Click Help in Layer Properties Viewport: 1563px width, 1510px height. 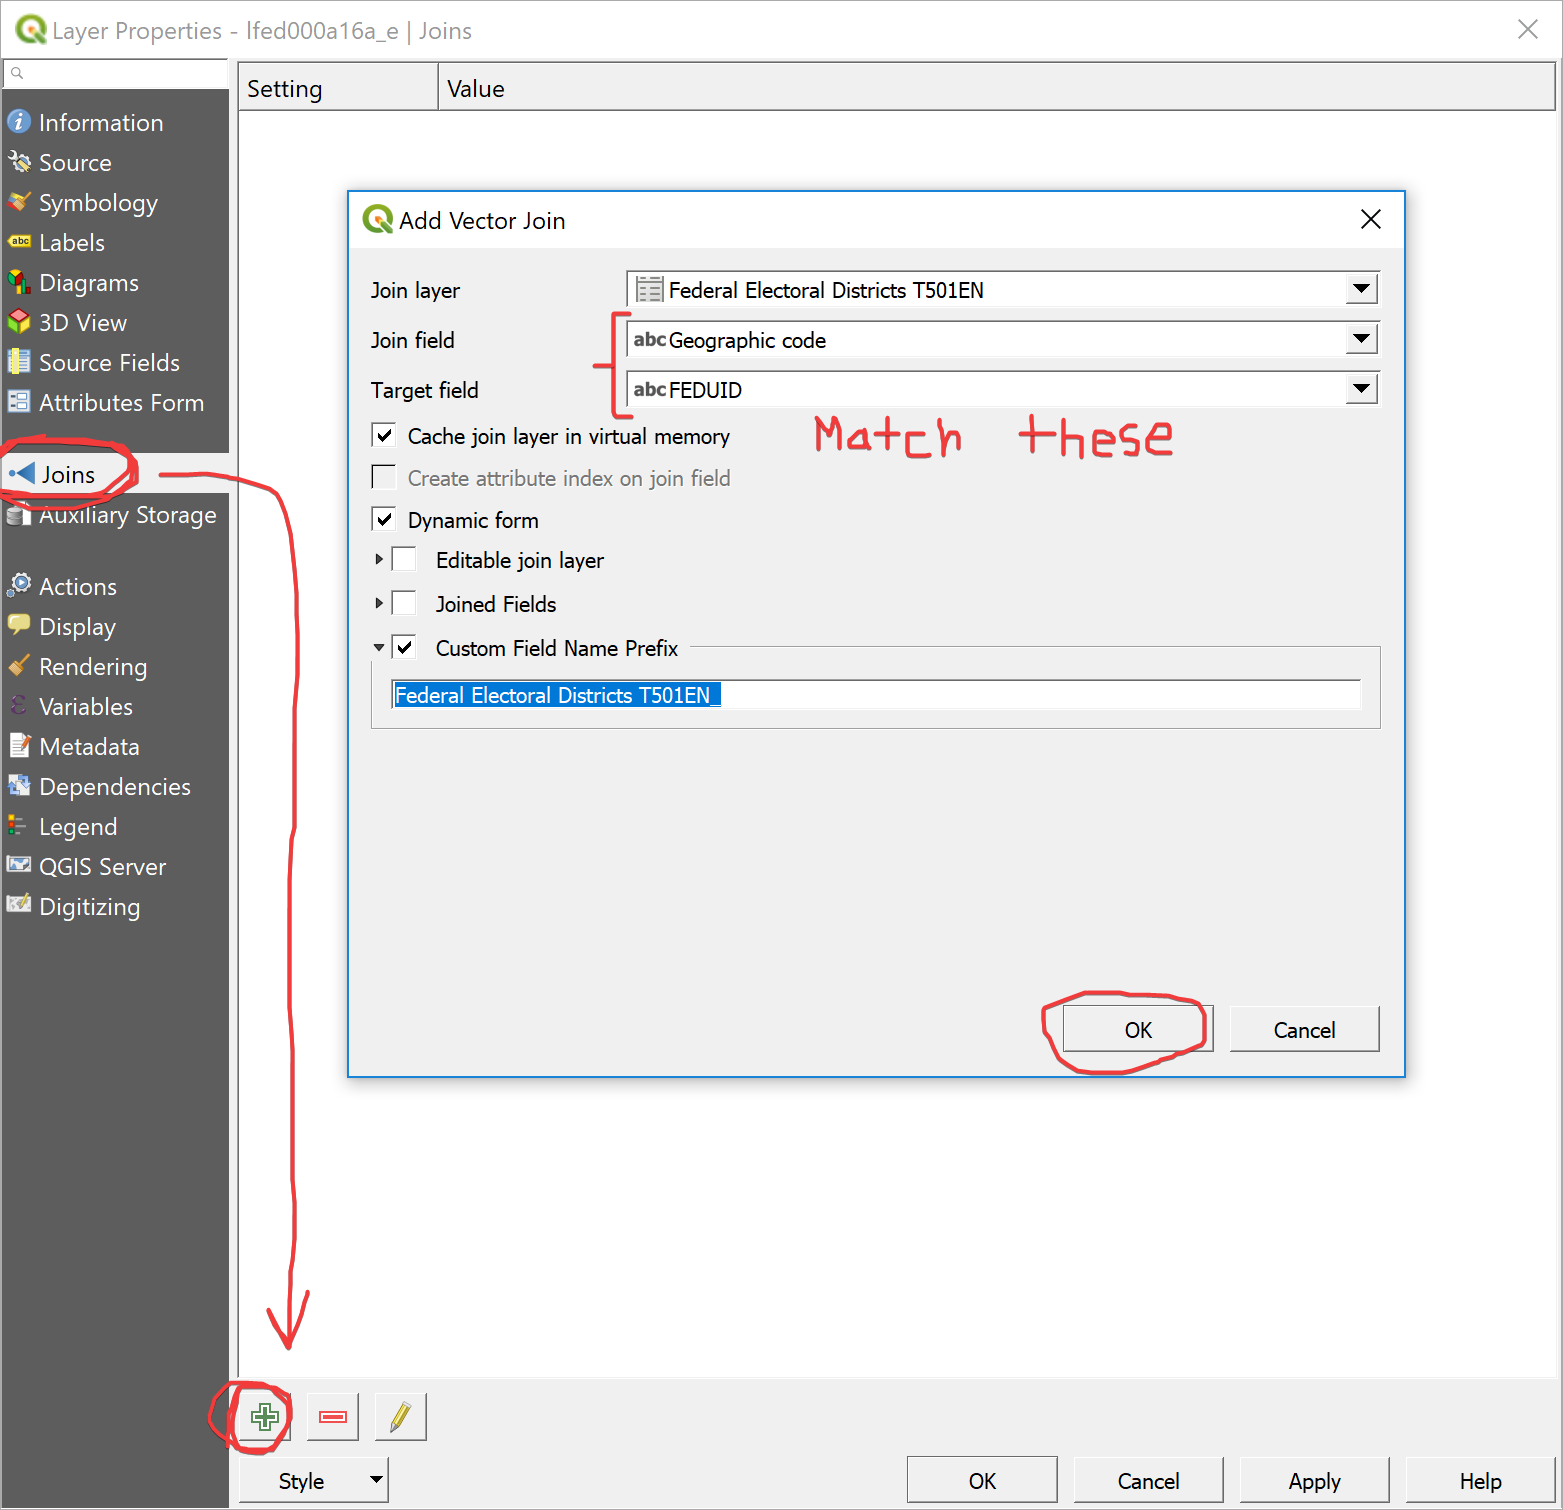coord(1480,1481)
